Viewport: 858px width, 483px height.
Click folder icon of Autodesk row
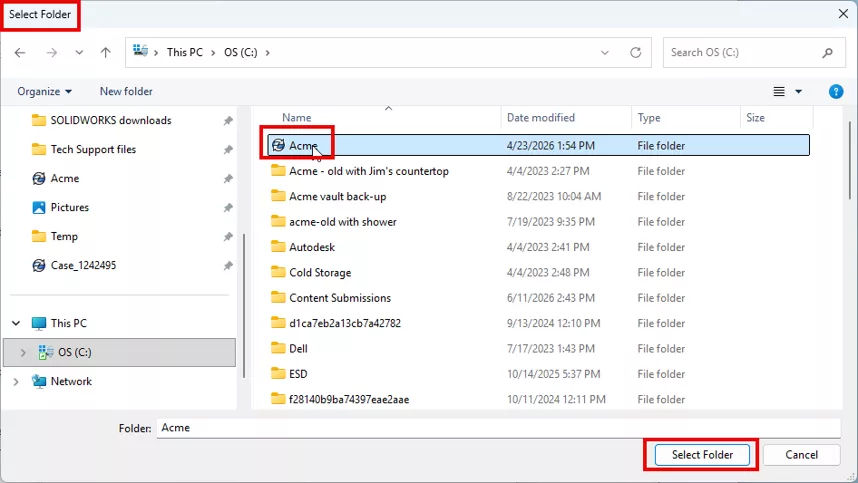pyautogui.click(x=278, y=247)
